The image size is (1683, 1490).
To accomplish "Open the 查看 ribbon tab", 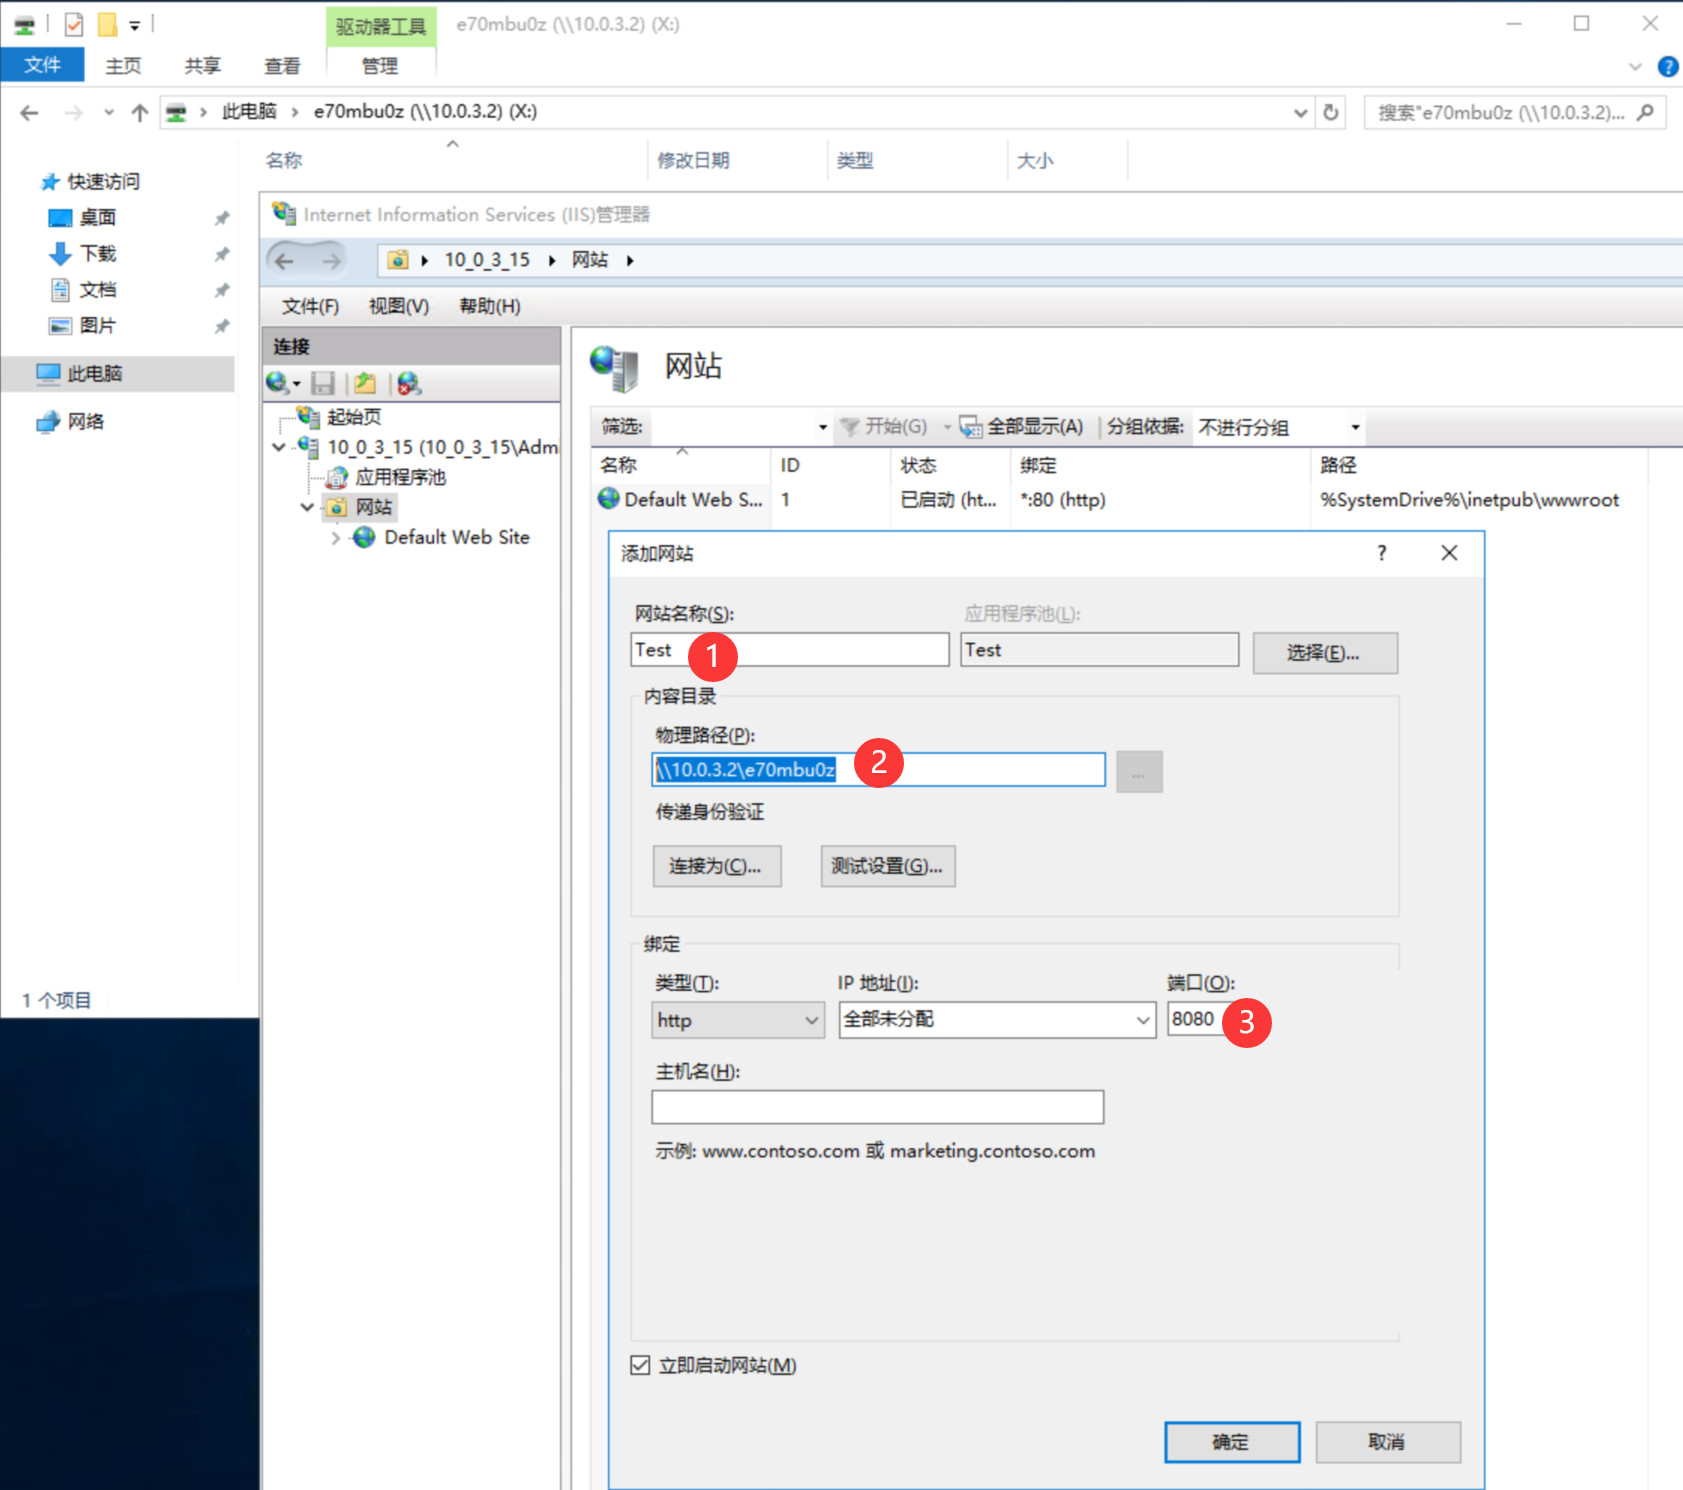I will [282, 66].
